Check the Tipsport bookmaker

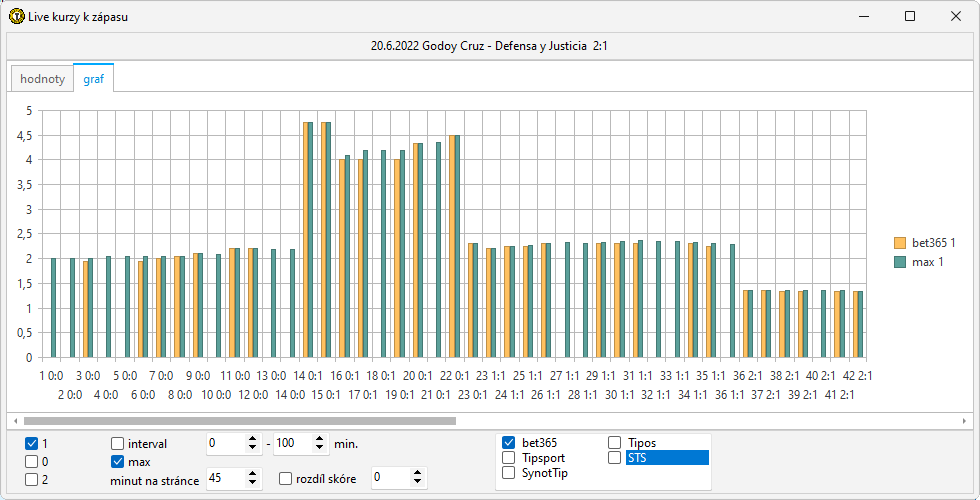point(509,457)
